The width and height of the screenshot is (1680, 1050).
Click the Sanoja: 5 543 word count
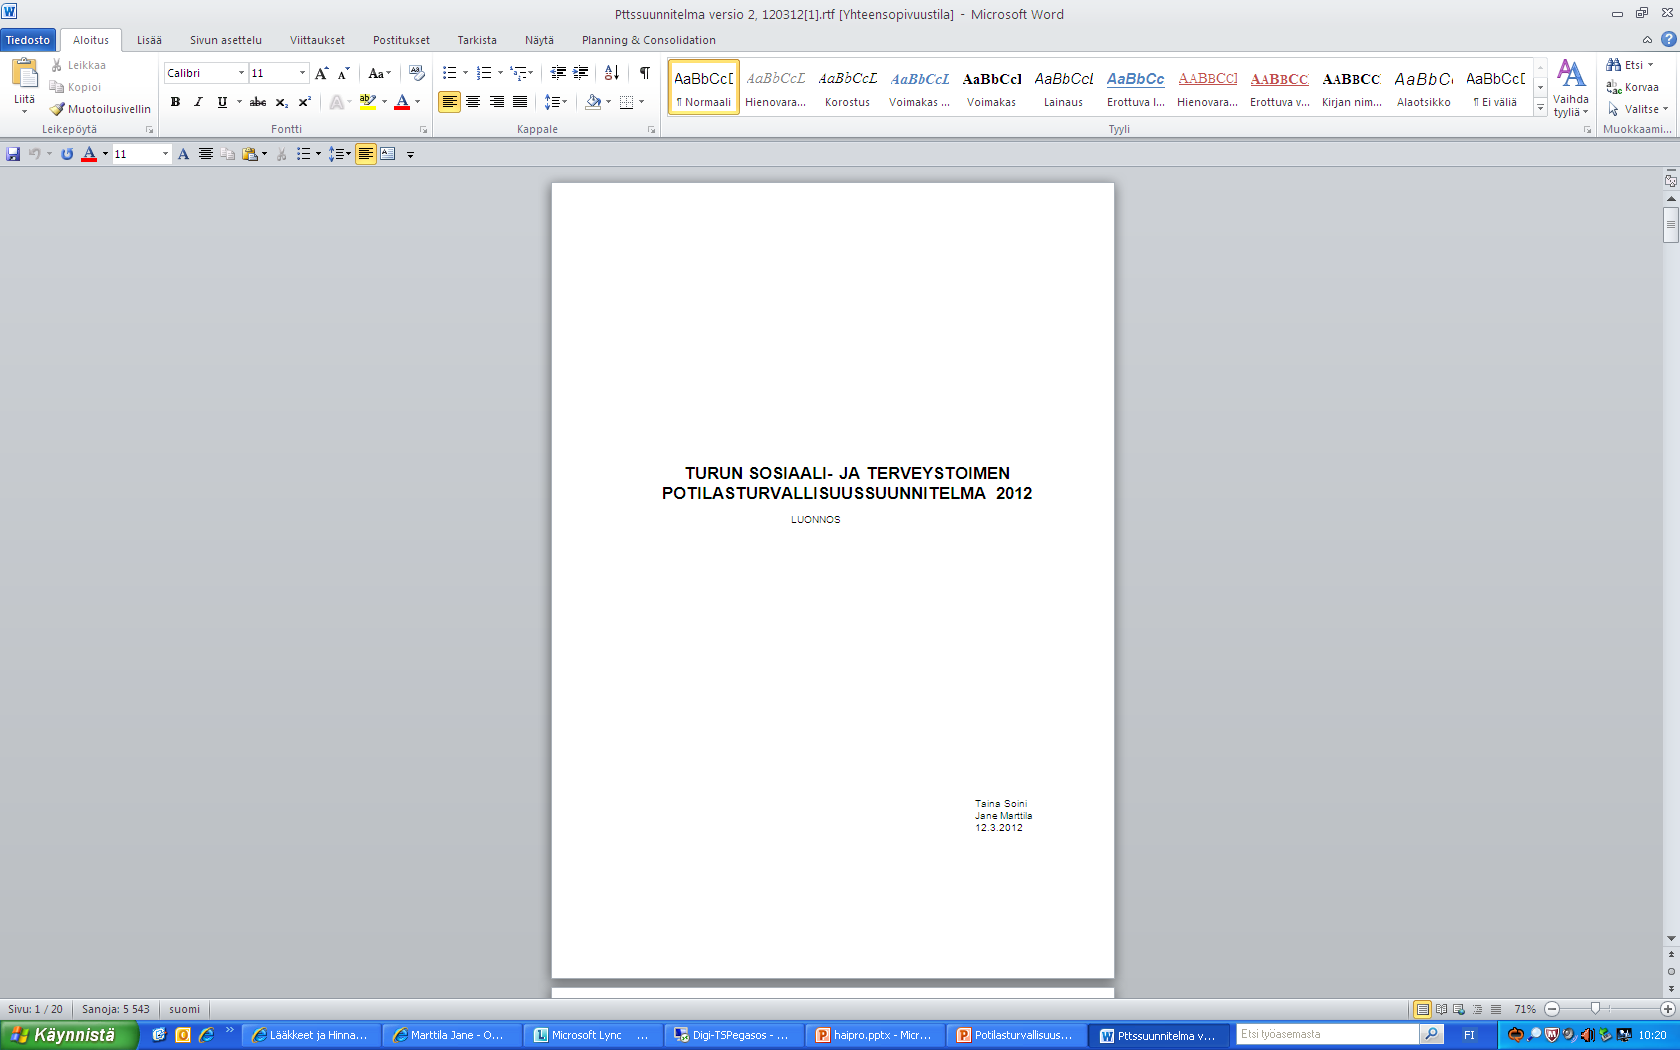(x=116, y=1009)
